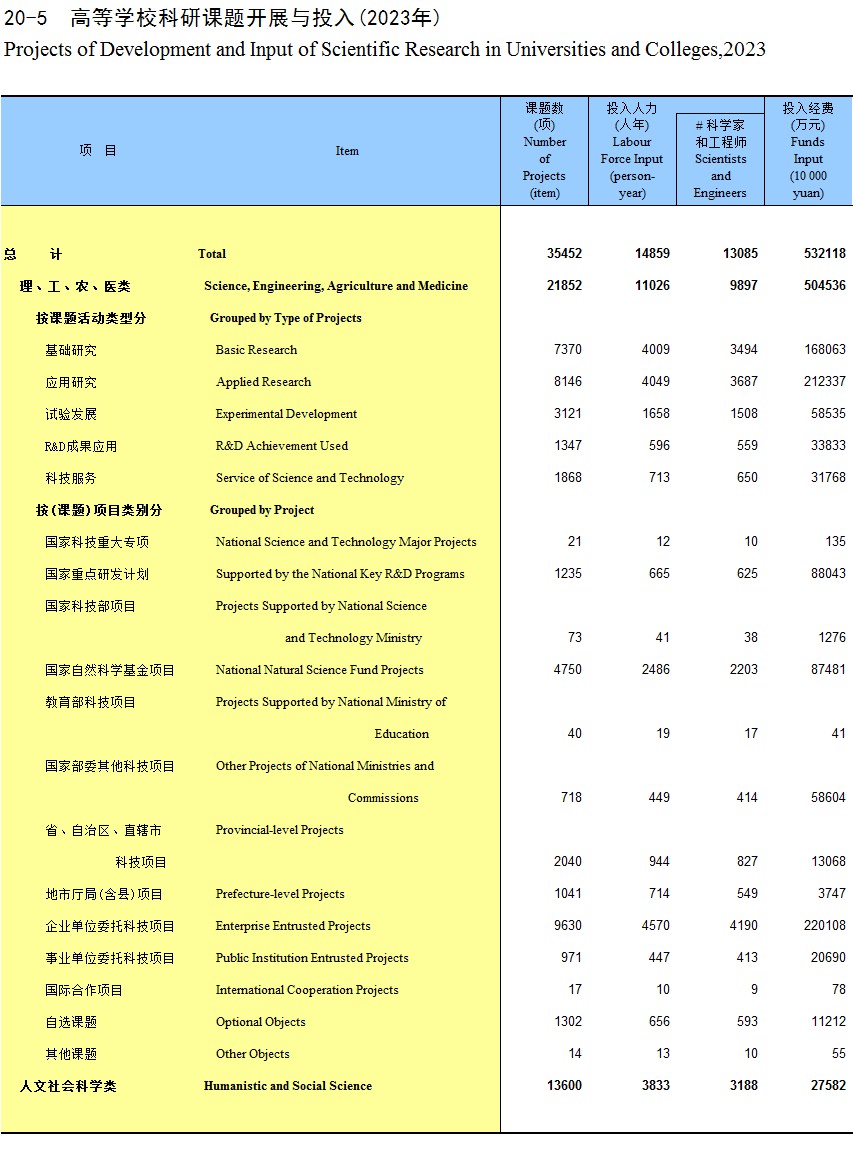Select 'Optional Objects' row label
Screen dimensions: 853x1166
pyautogui.click(x=260, y=1022)
